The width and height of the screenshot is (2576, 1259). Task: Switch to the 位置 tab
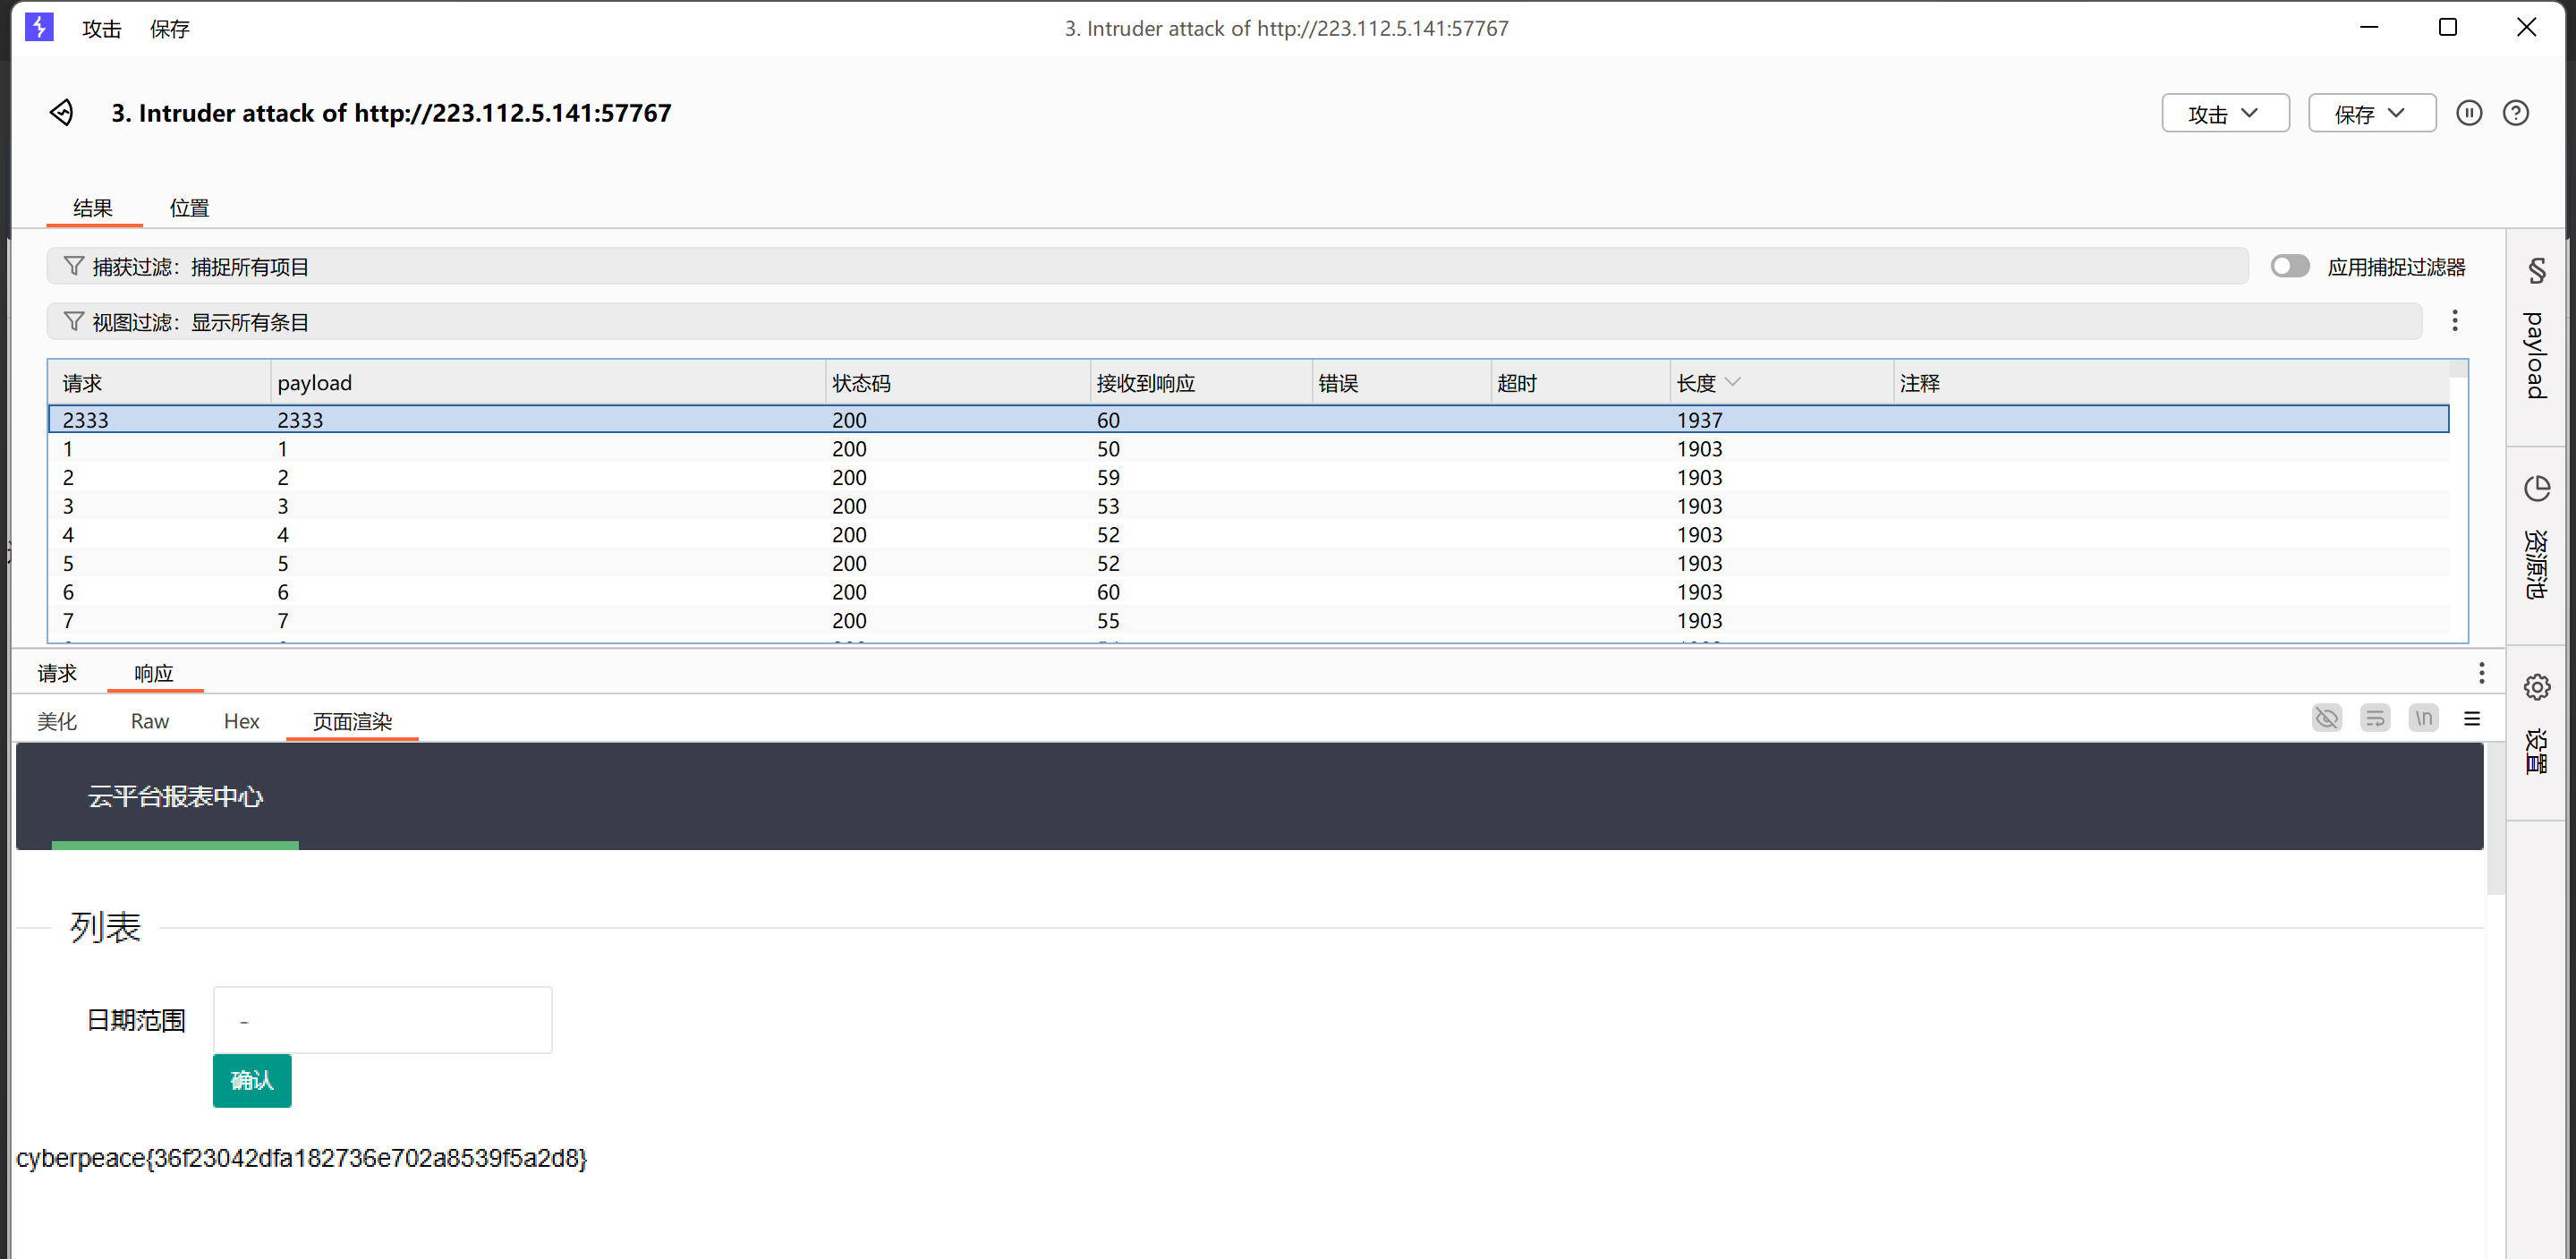(x=189, y=208)
